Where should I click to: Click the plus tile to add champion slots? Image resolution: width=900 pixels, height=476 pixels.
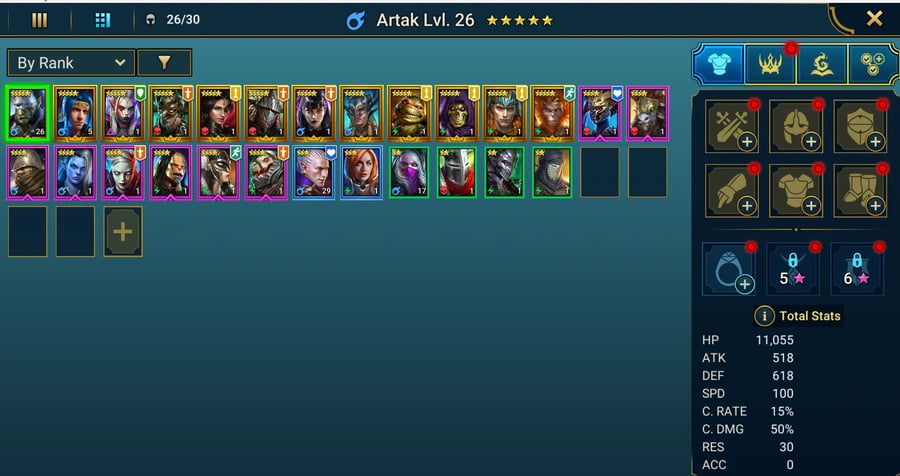(x=123, y=231)
